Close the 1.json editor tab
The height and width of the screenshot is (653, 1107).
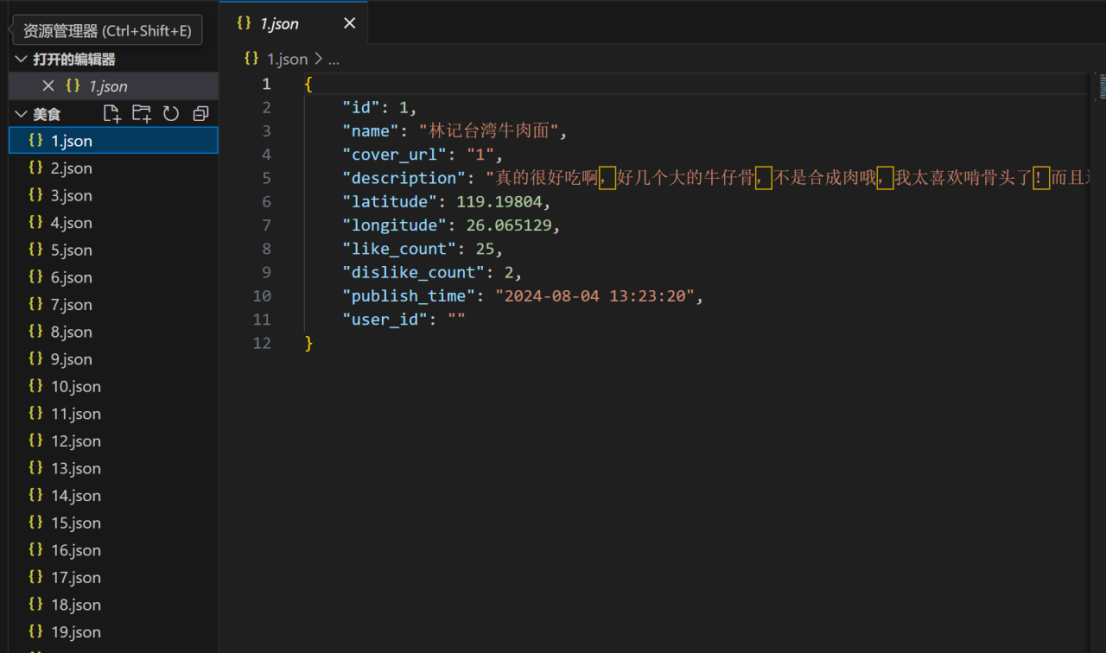349,23
